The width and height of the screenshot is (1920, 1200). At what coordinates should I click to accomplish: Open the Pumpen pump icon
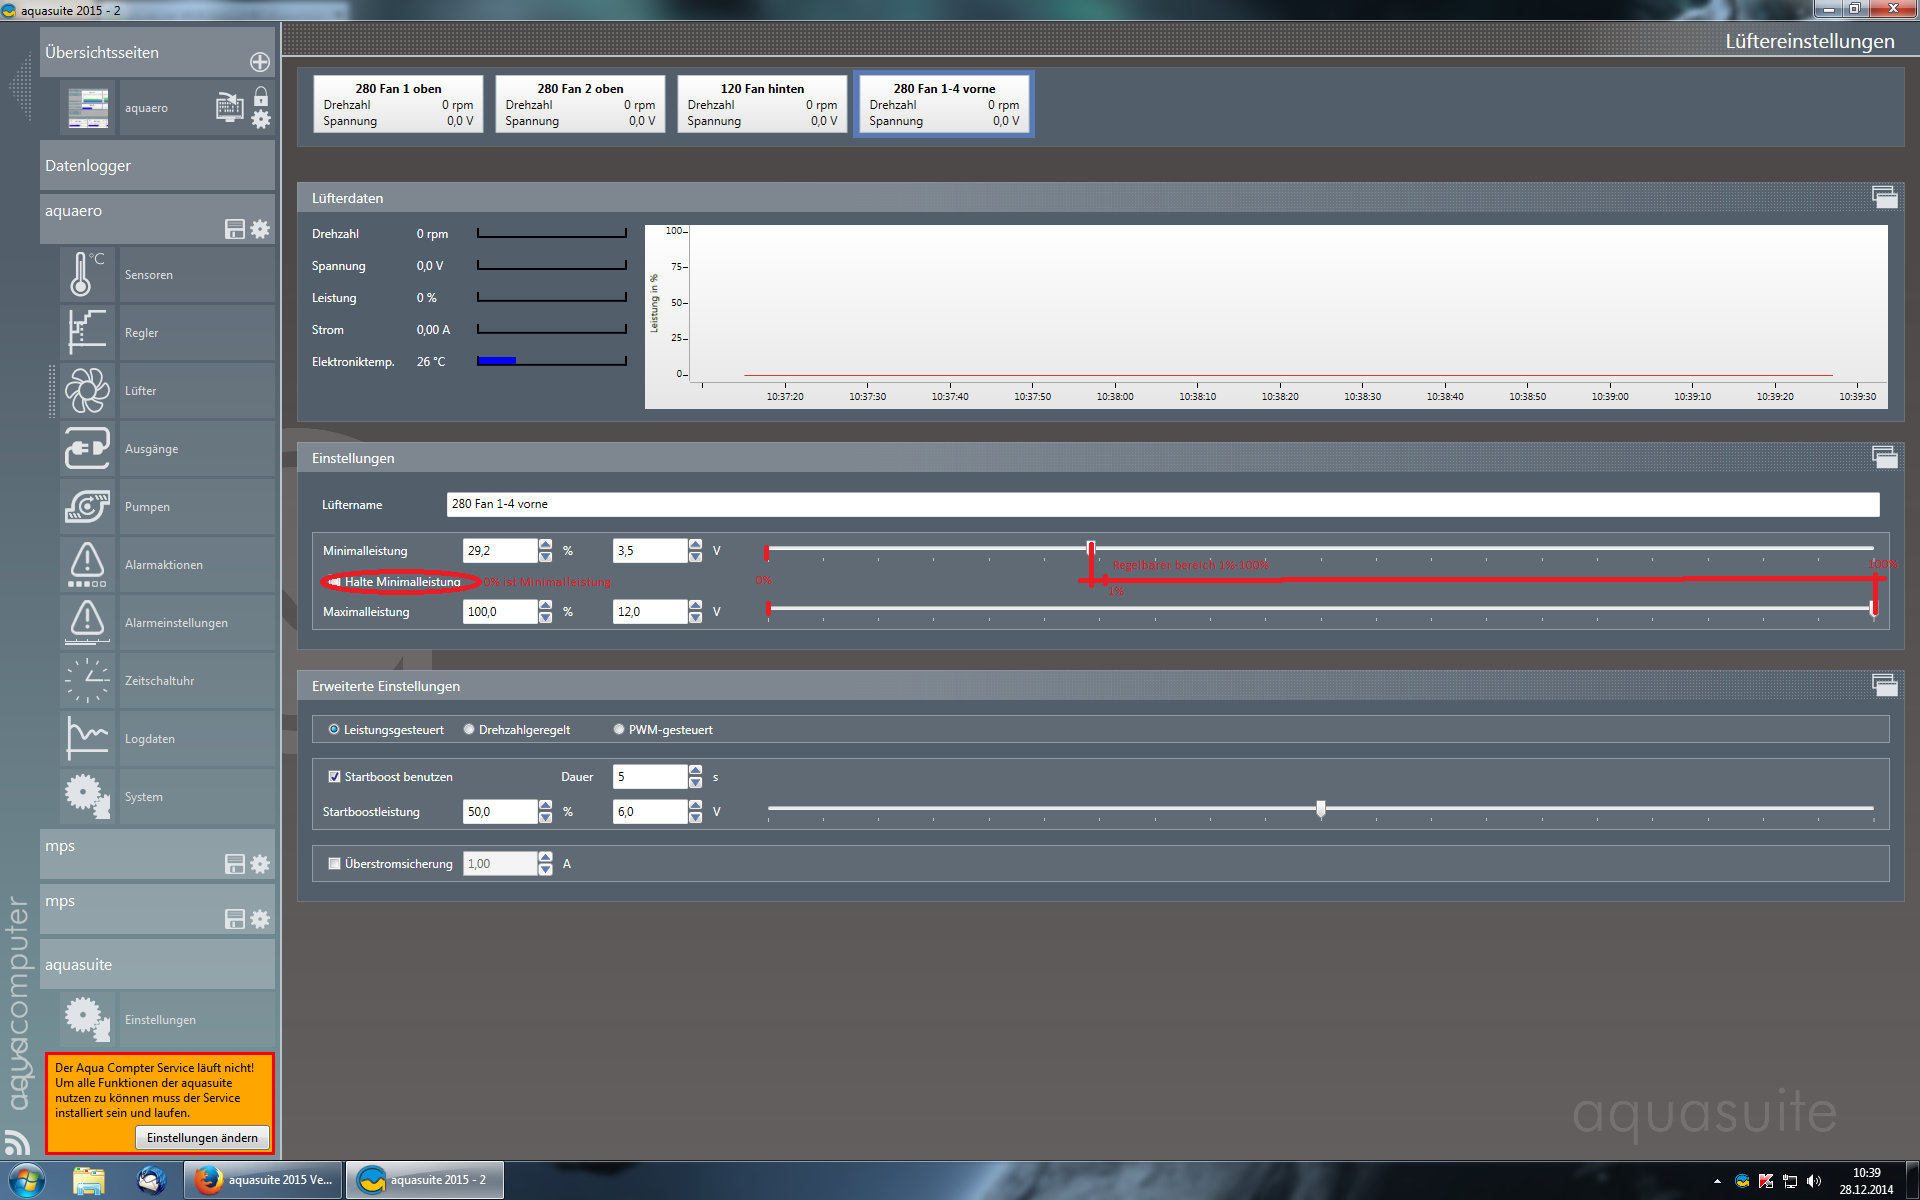point(86,506)
